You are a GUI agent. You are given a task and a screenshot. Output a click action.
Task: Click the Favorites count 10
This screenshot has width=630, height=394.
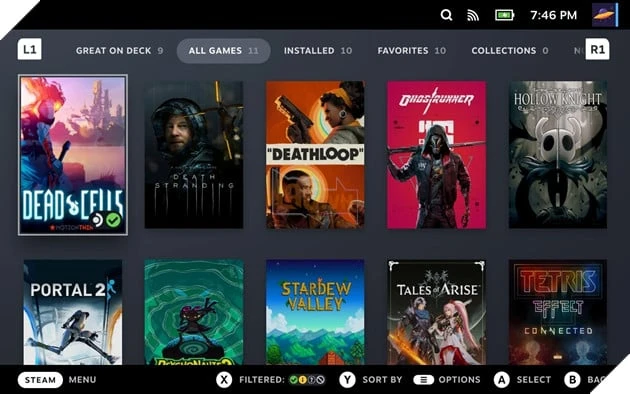pyautogui.click(x=440, y=51)
